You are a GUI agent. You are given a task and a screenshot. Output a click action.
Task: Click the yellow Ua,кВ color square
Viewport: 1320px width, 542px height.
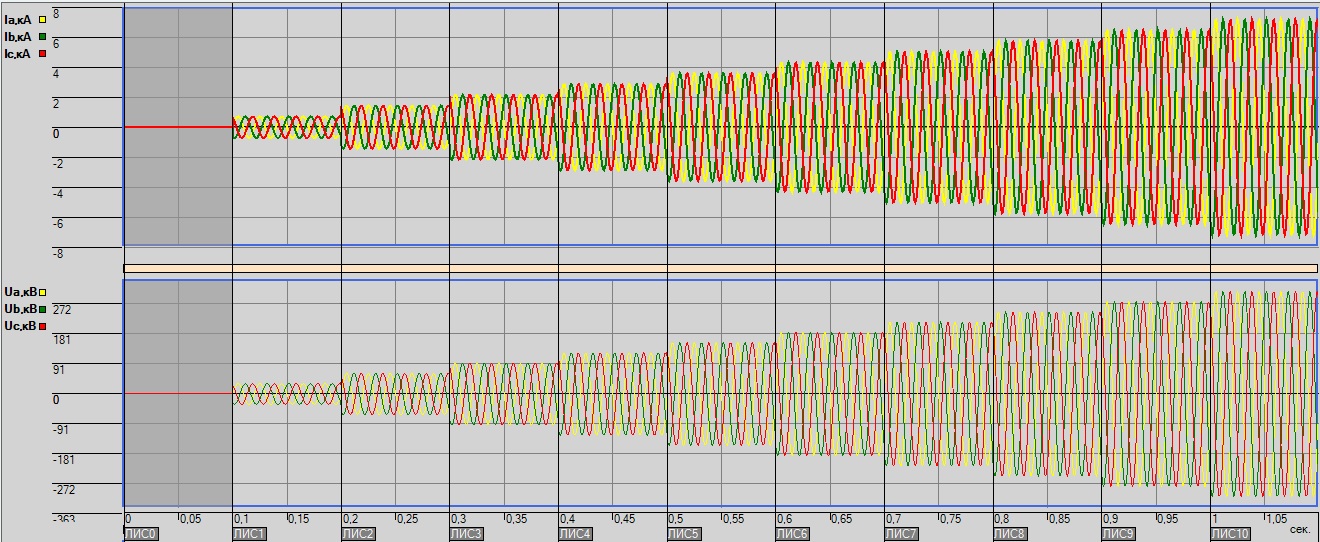(x=42, y=291)
